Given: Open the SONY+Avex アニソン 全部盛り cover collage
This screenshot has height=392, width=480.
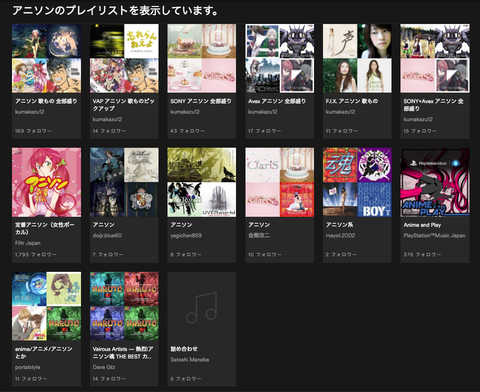Looking at the screenshot, I should click(435, 58).
